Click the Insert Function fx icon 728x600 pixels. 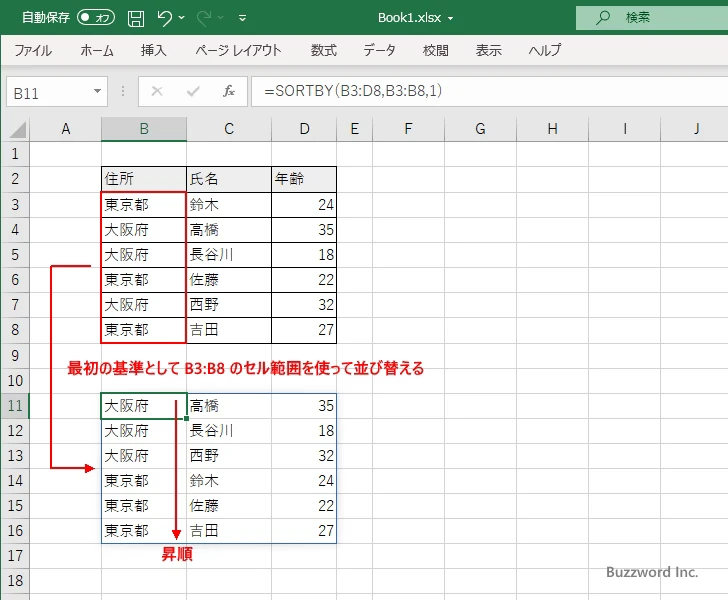pyautogui.click(x=229, y=91)
